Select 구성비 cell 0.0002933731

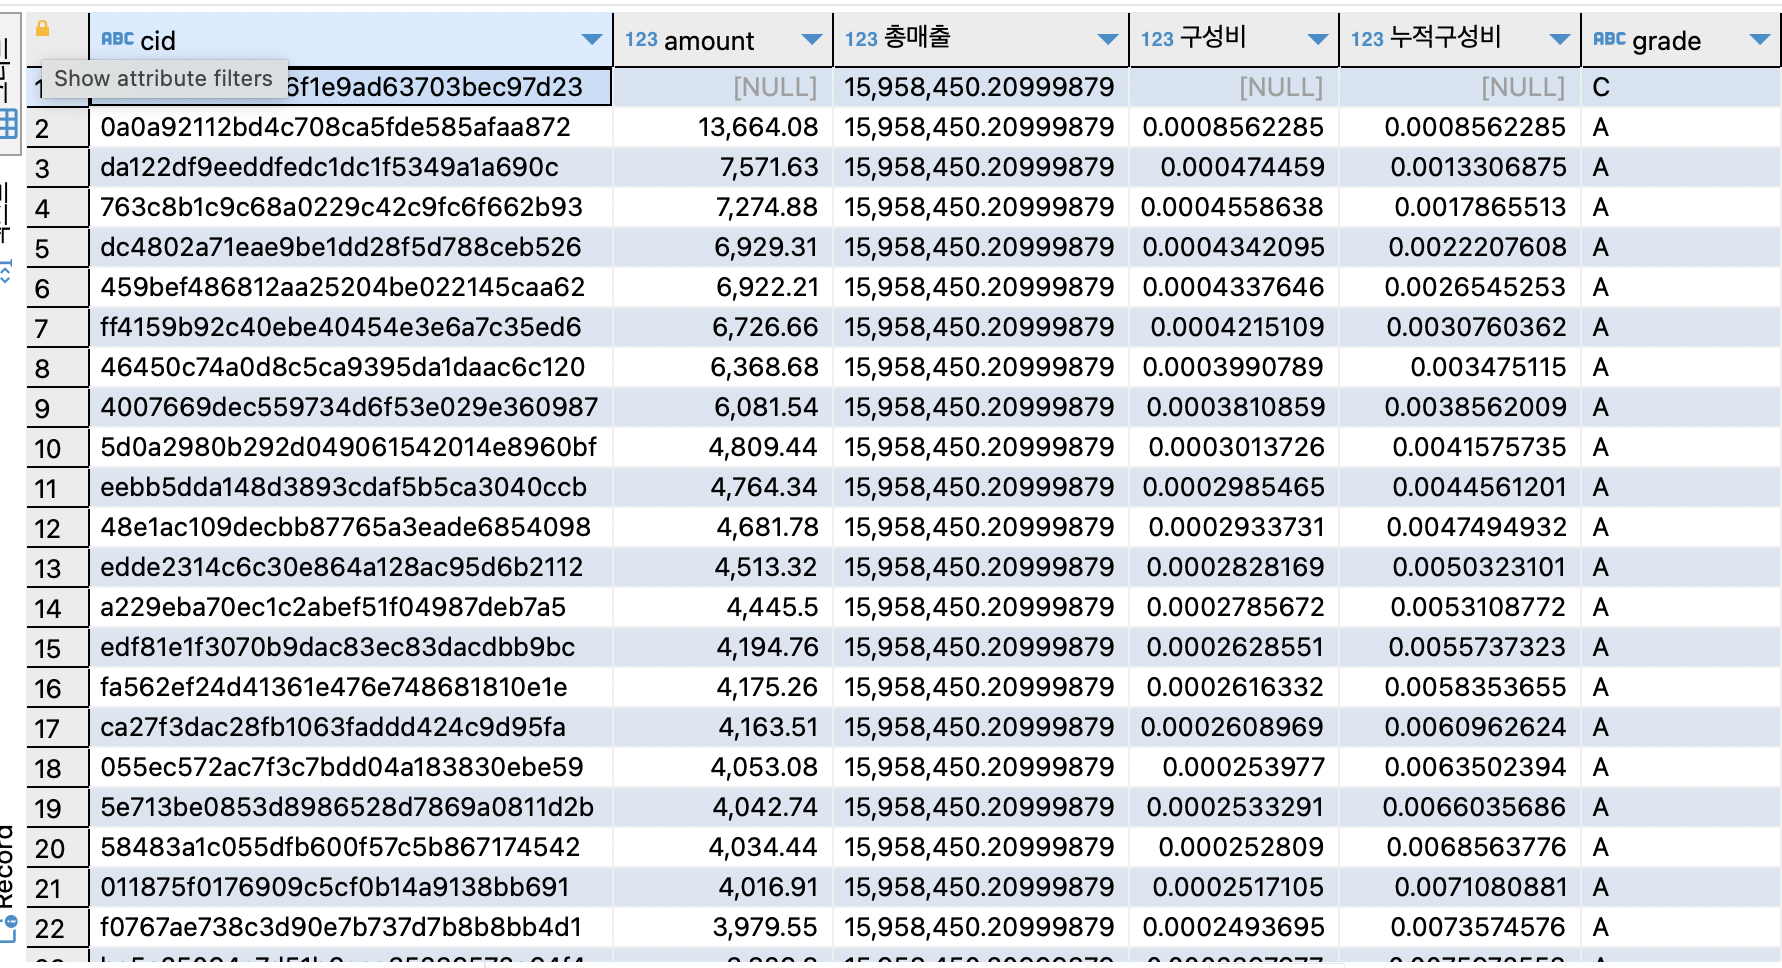(1233, 527)
